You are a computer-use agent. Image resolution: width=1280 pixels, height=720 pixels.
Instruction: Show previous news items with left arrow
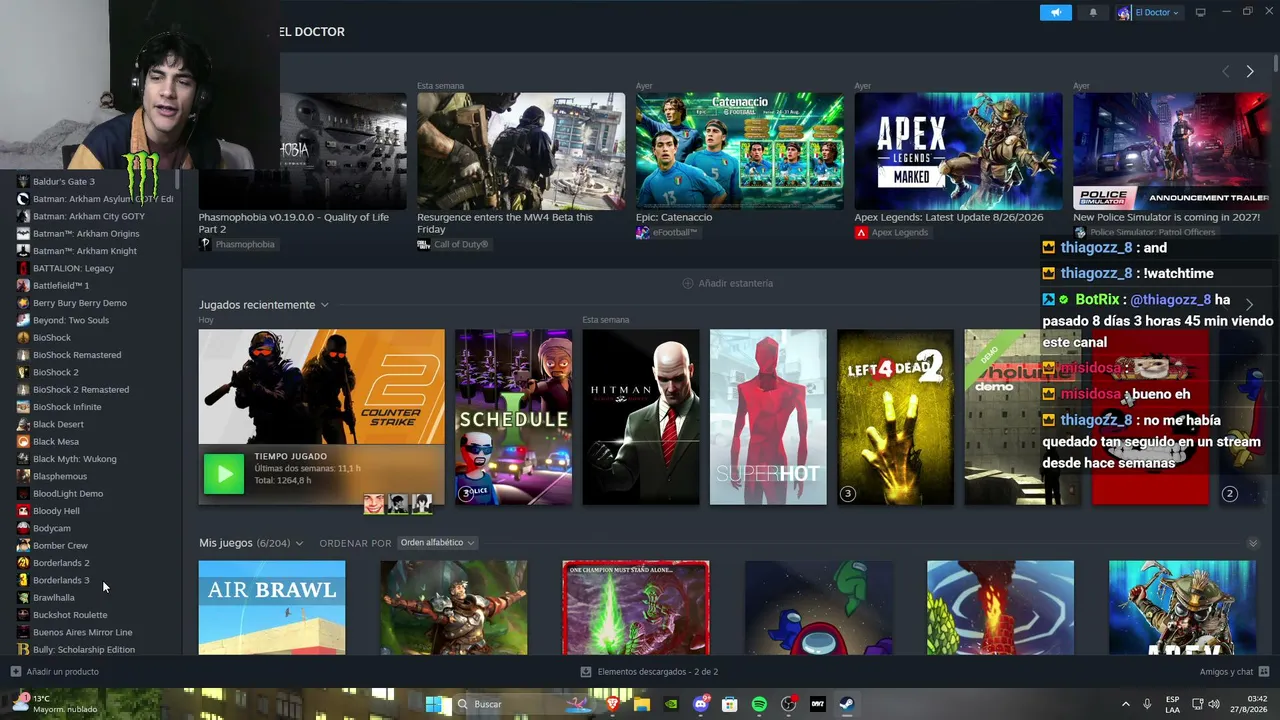[x=1226, y=71]
